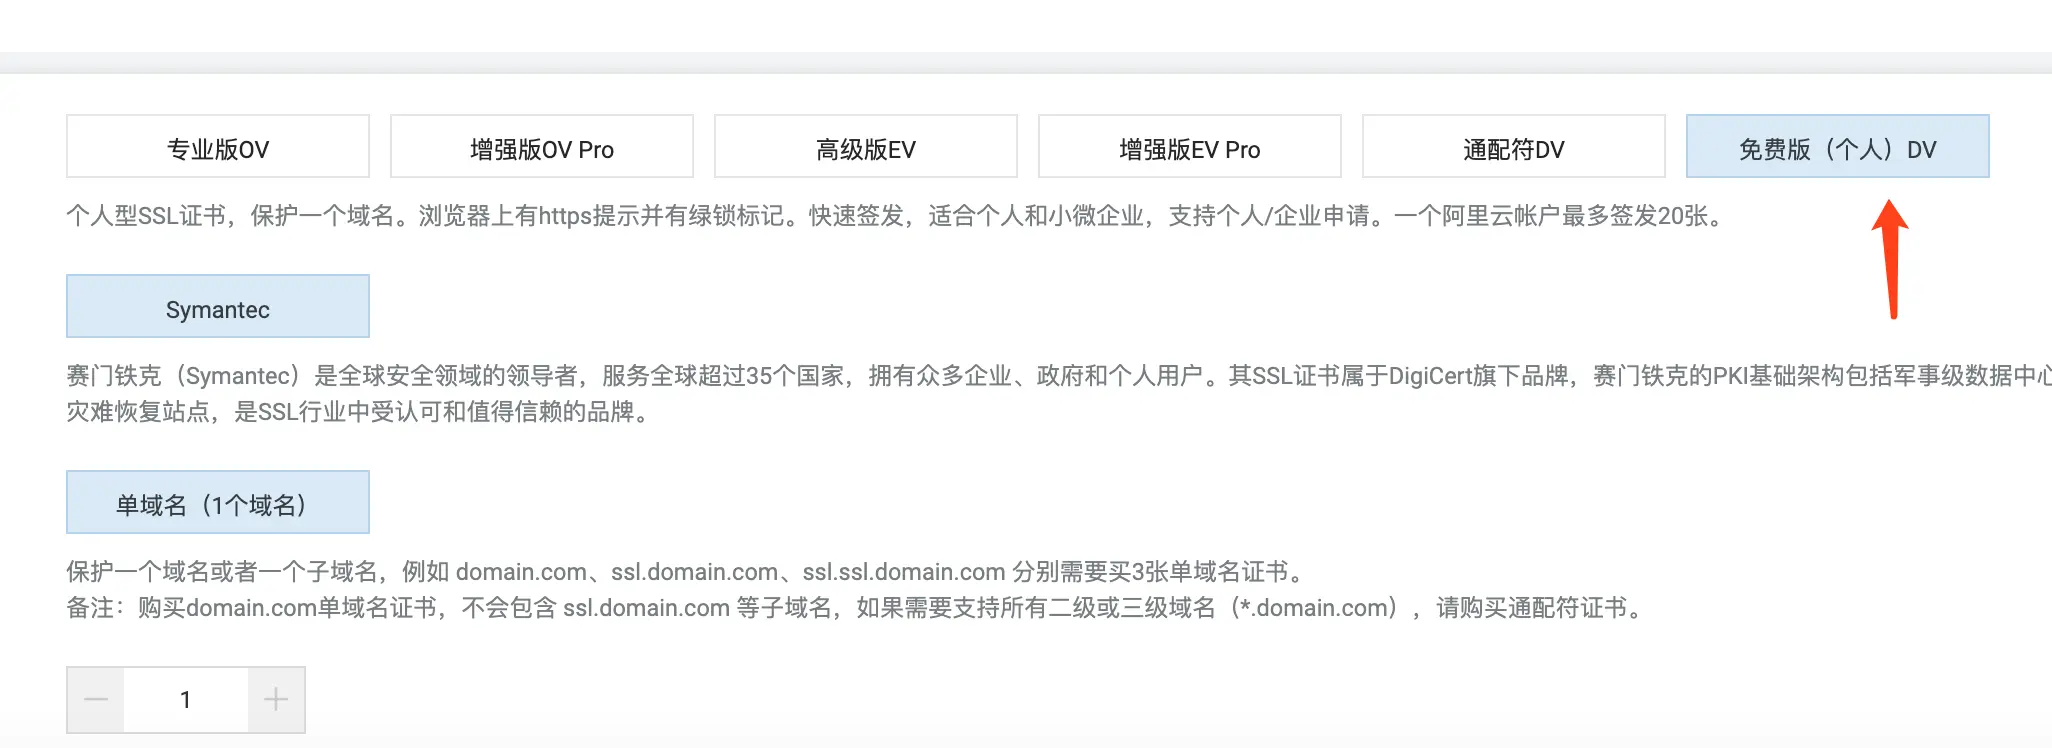Focus the quantity input showing 1
The image size is (2052, 748).
coord(186,700)
